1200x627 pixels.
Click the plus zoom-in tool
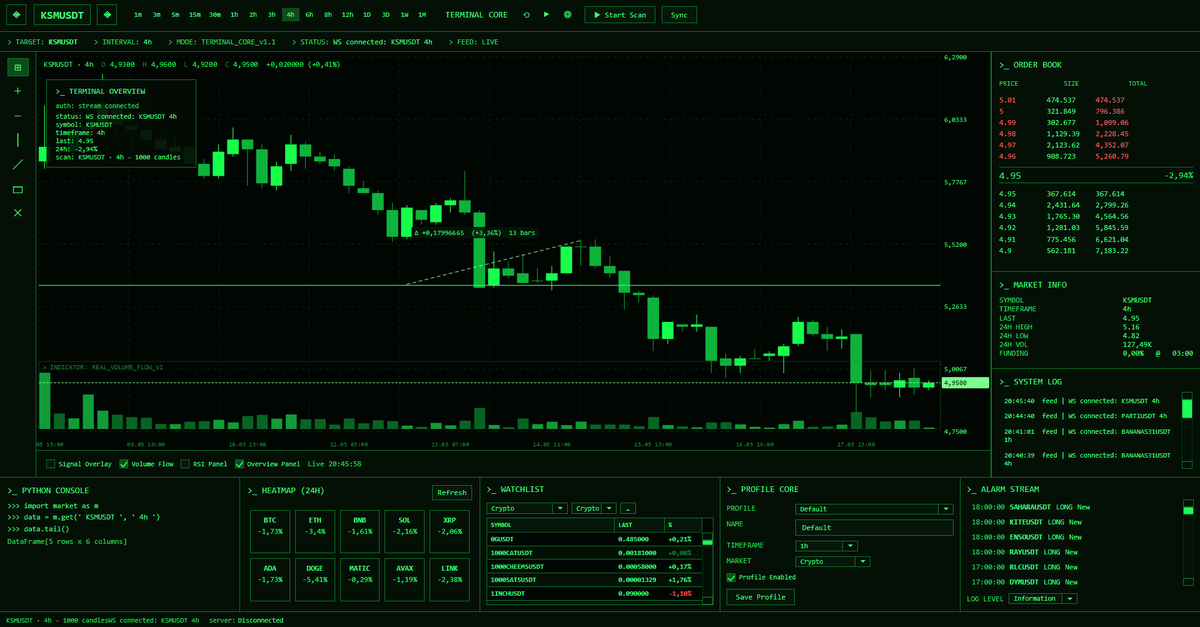18,91
